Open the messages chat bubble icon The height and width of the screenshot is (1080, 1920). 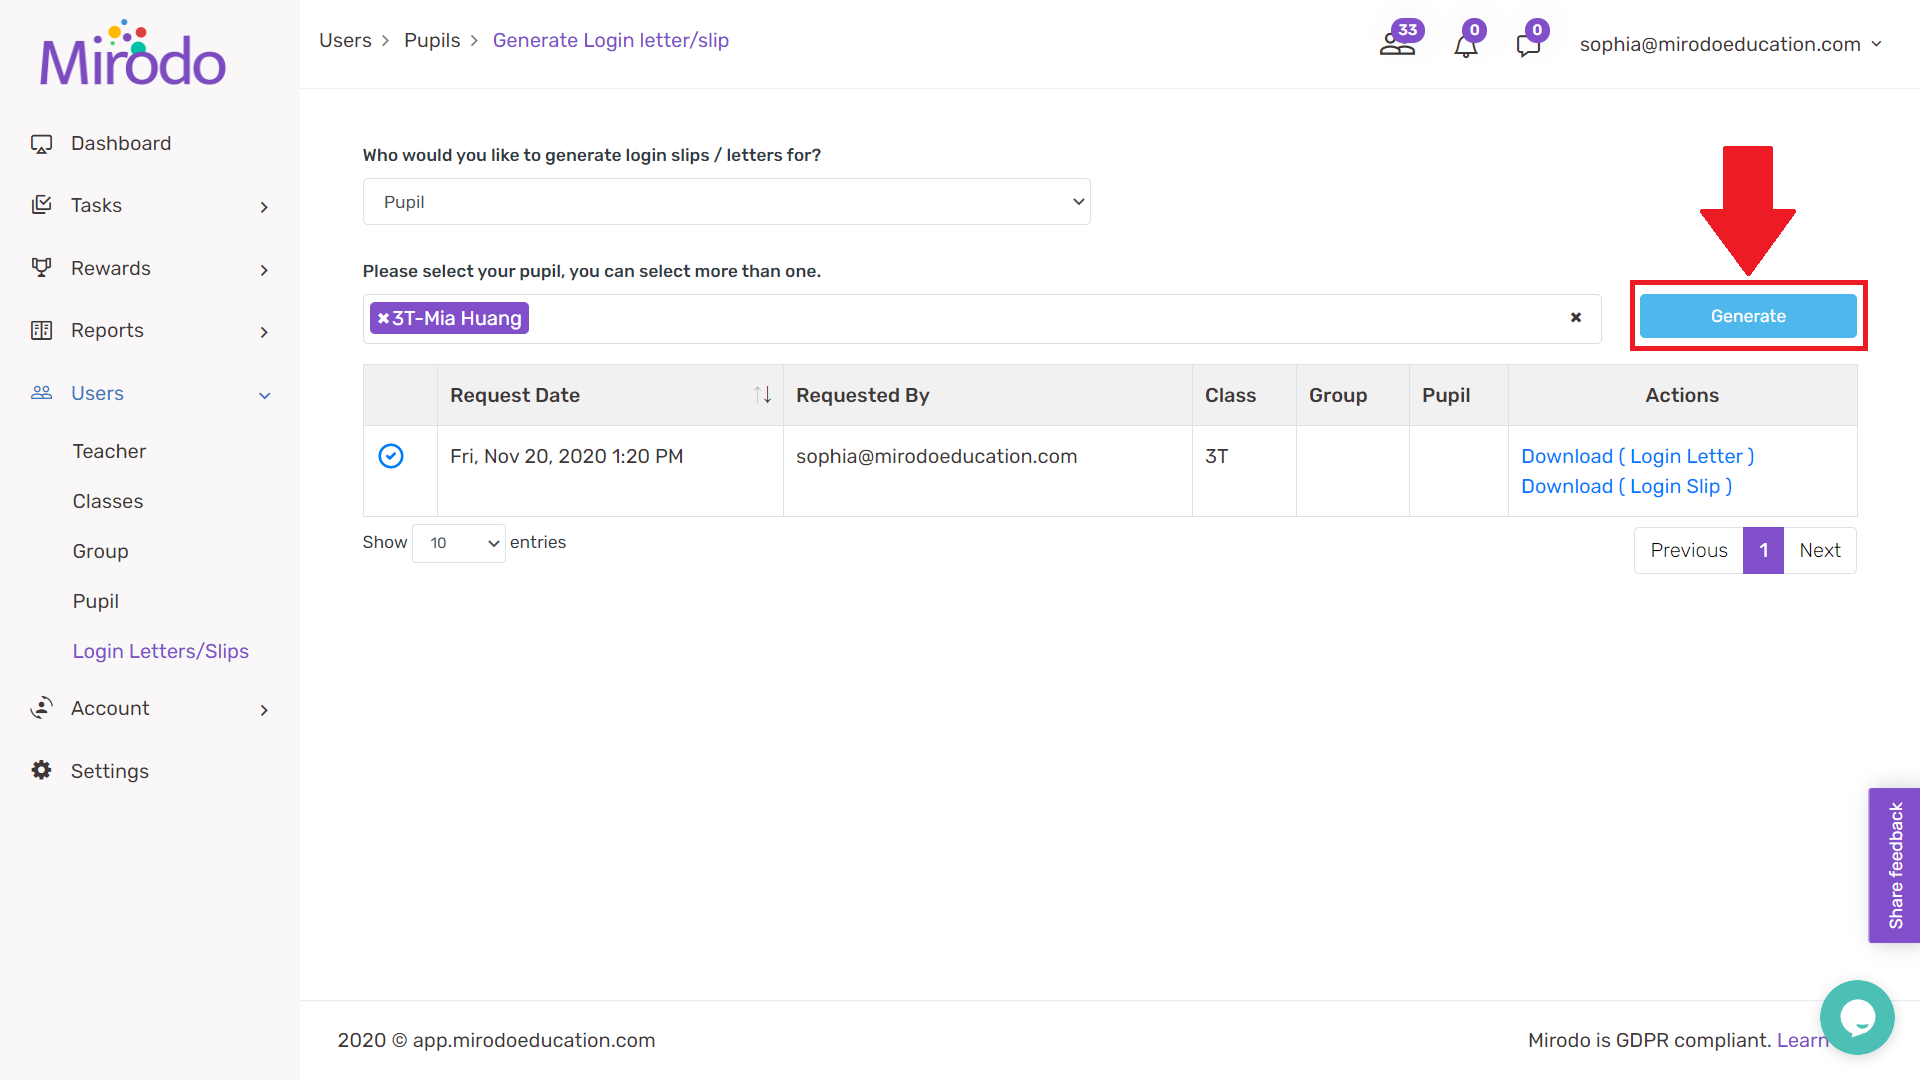pyautogui.click(x=1528, y=46)
